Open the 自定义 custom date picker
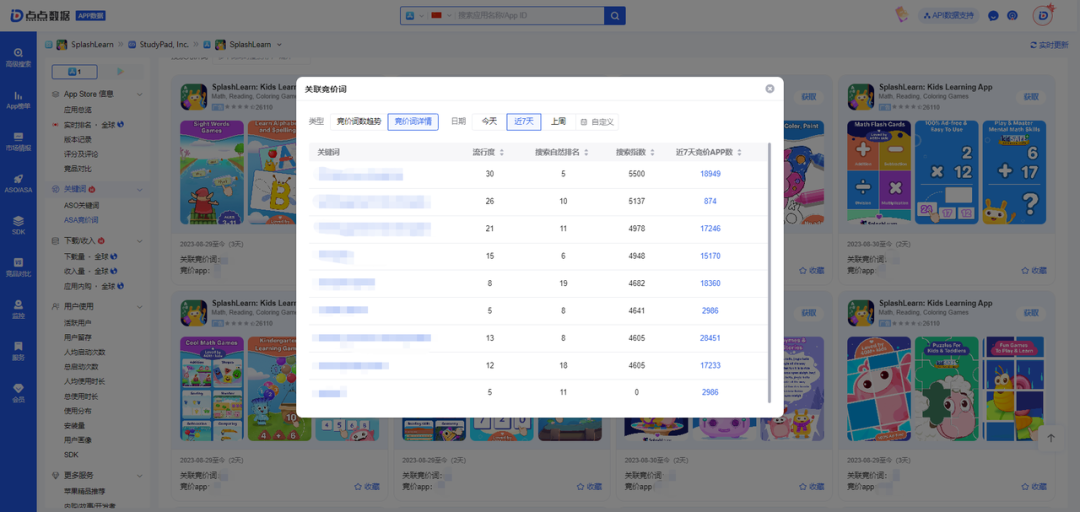Screen dimensions: 1080x512 (597, 122)
